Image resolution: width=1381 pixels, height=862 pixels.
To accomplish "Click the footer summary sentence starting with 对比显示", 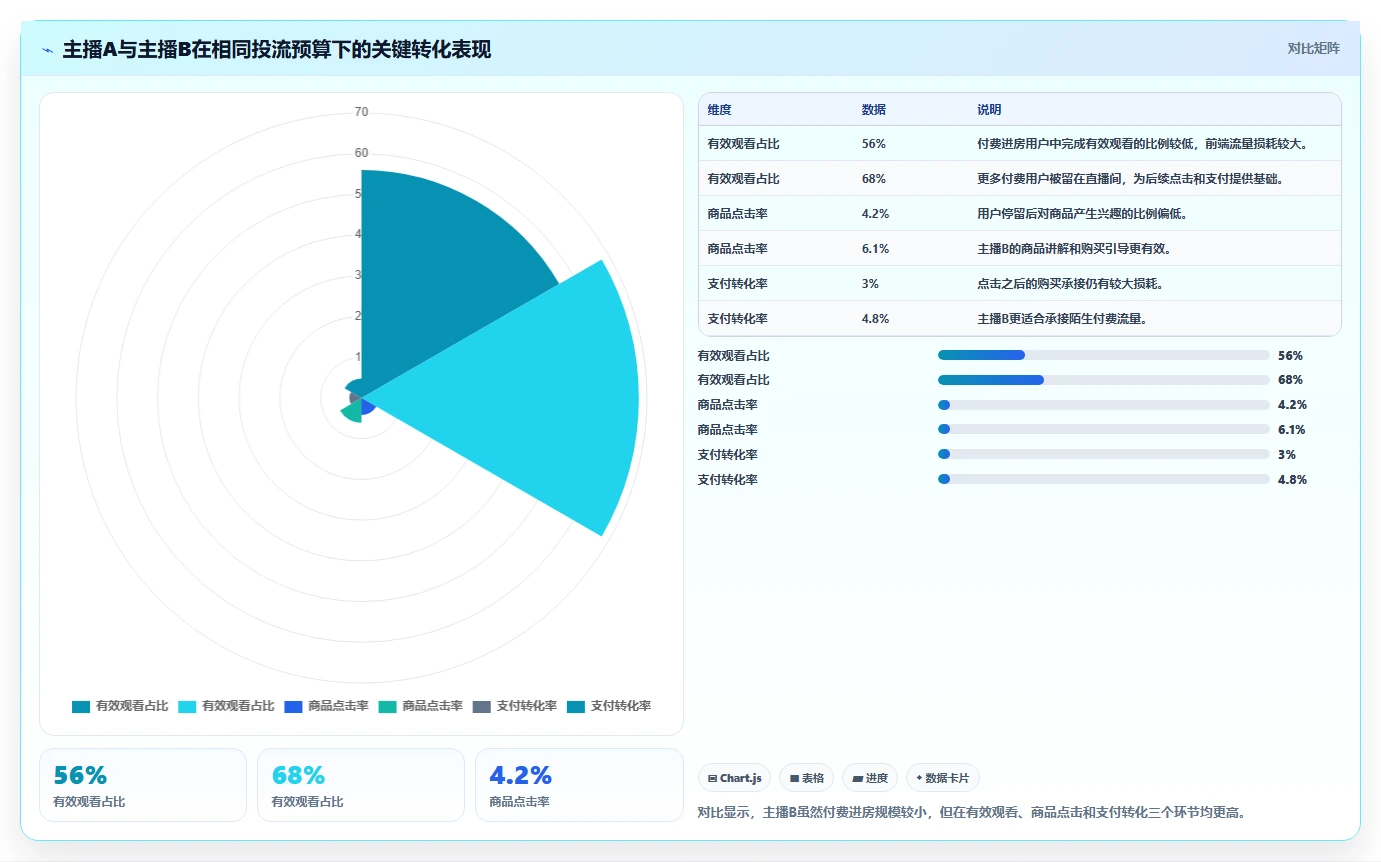I will (x=972, y=813).
